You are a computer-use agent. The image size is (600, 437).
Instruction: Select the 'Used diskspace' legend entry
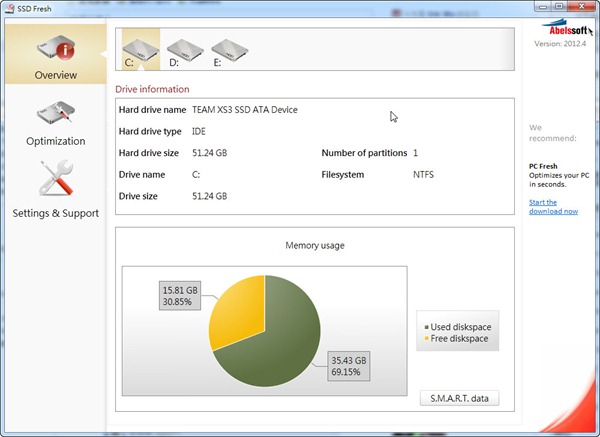461,327
